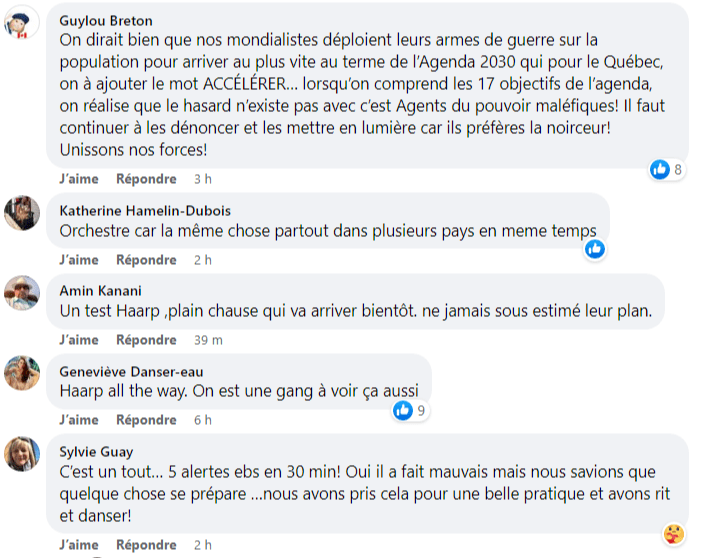
Task: Click Sylvie Guay's avatar thumbnail
Action: coord(21,453)
